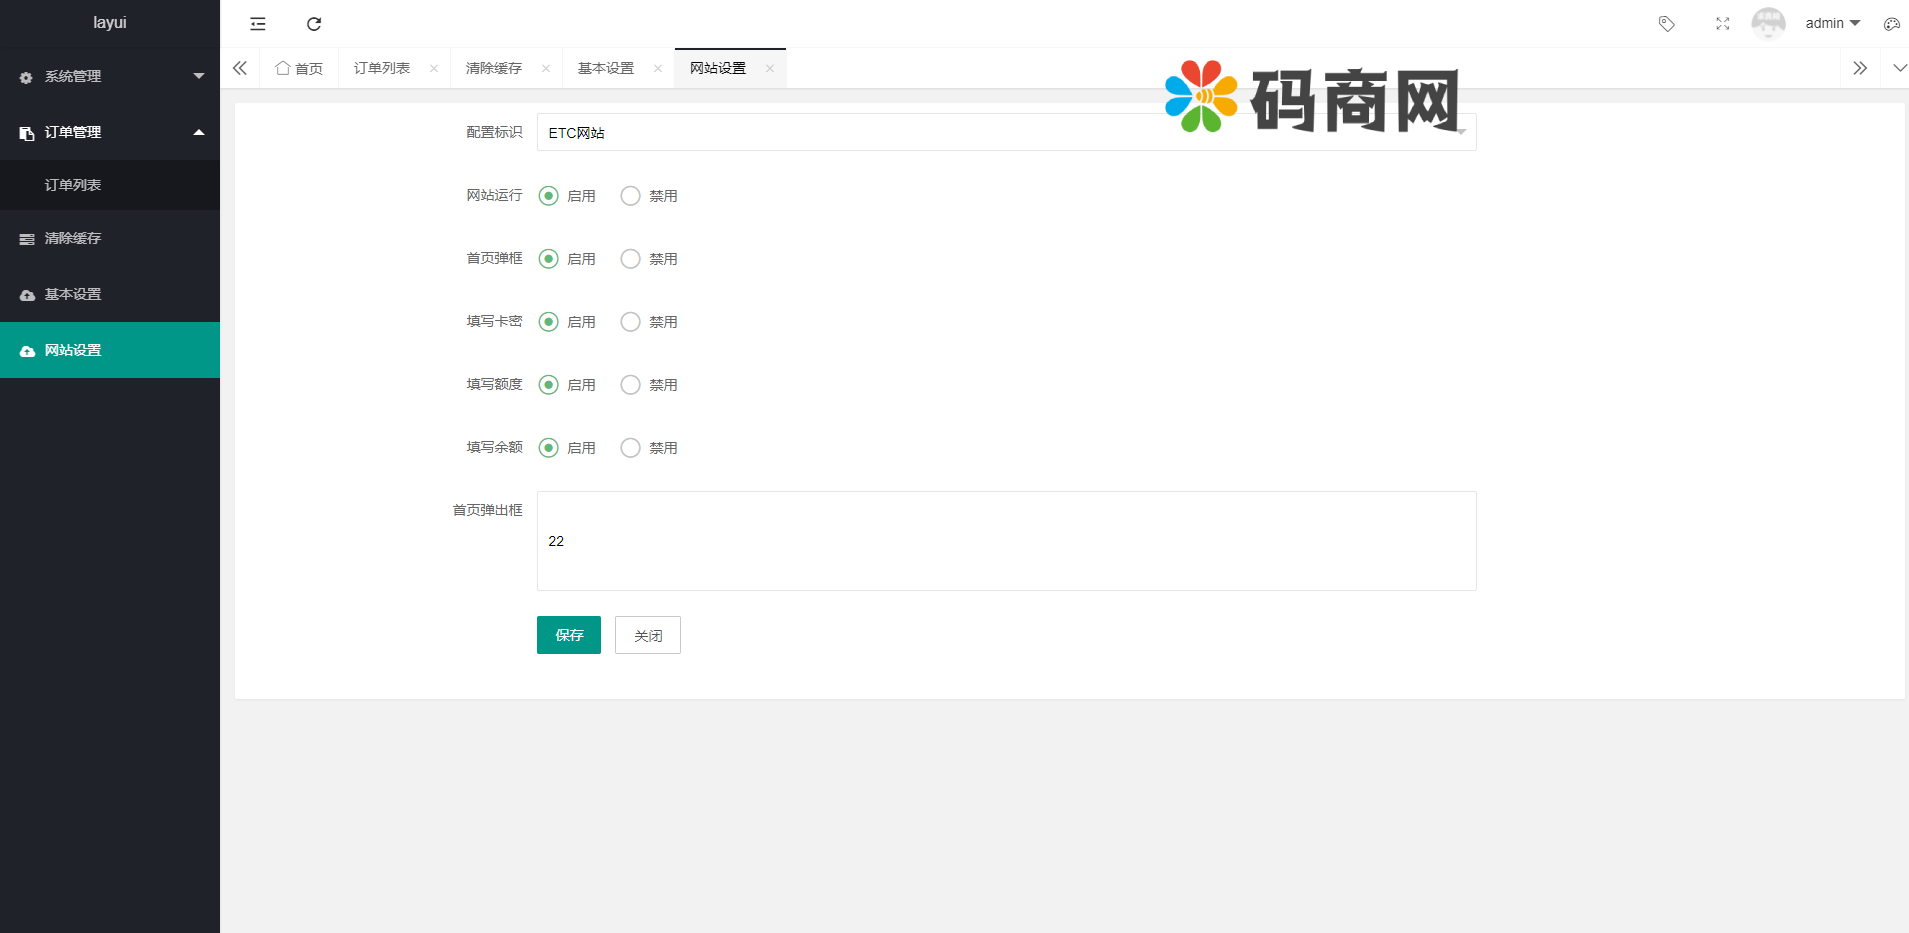
Task: Click the admin user avatar
Action: pos(1768,22)
